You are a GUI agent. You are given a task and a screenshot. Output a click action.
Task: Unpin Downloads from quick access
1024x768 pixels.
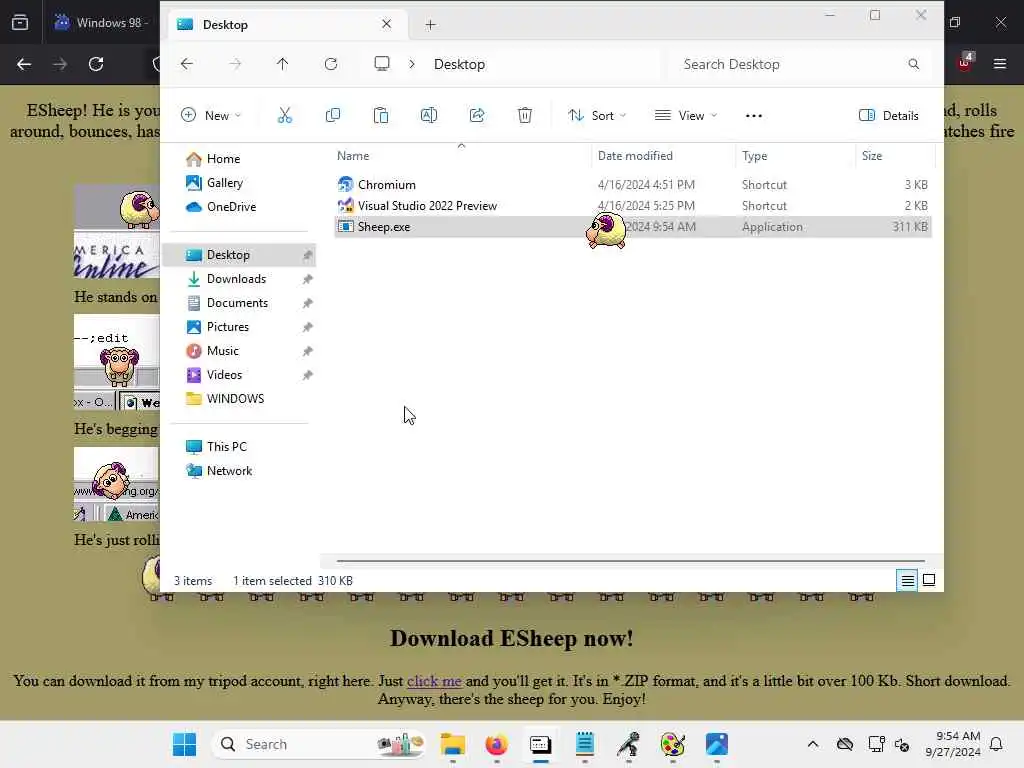pyautogui.click(x=307, y=280)
